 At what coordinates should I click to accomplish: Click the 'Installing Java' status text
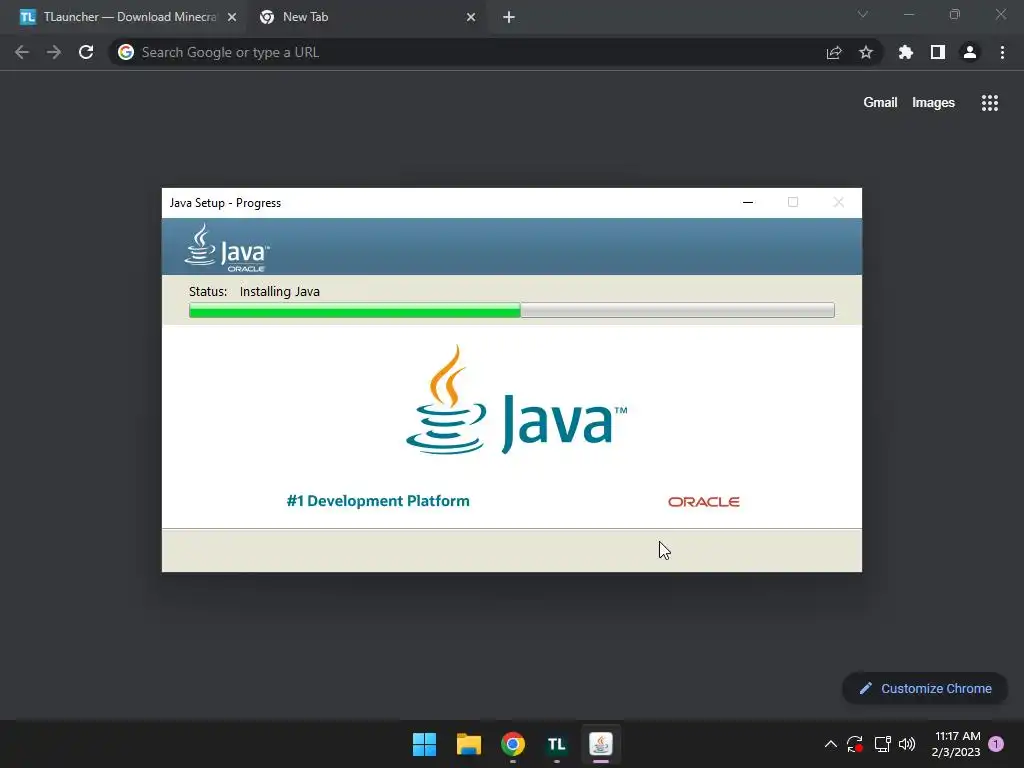tap(280, 292)
